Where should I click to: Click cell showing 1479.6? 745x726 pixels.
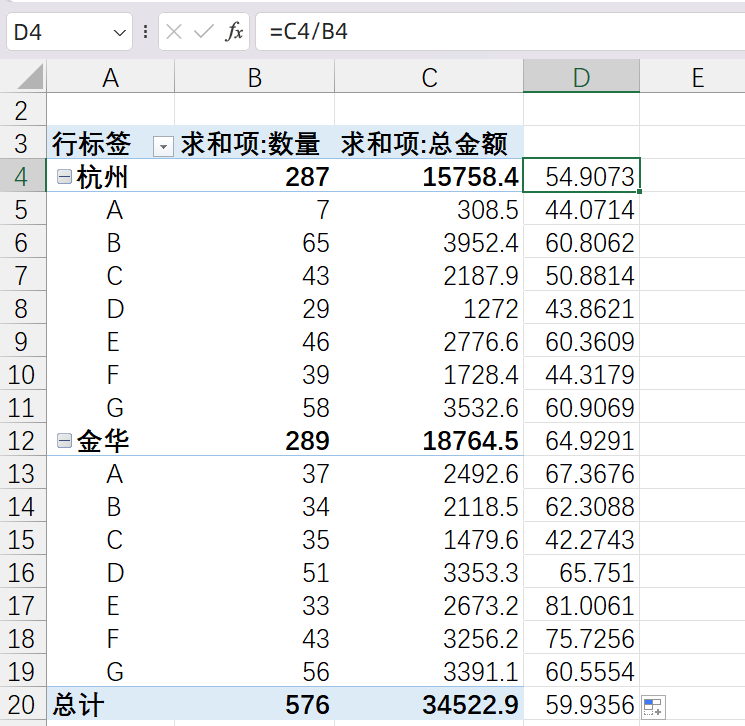coord(429,539)
